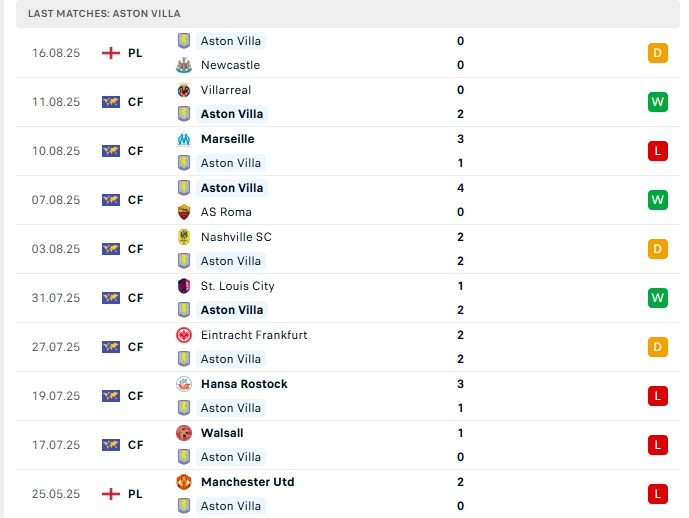Click the Nashville SC club crest icon
The height and width of the screenshot is (518, 689).
(x=184, y=237)
